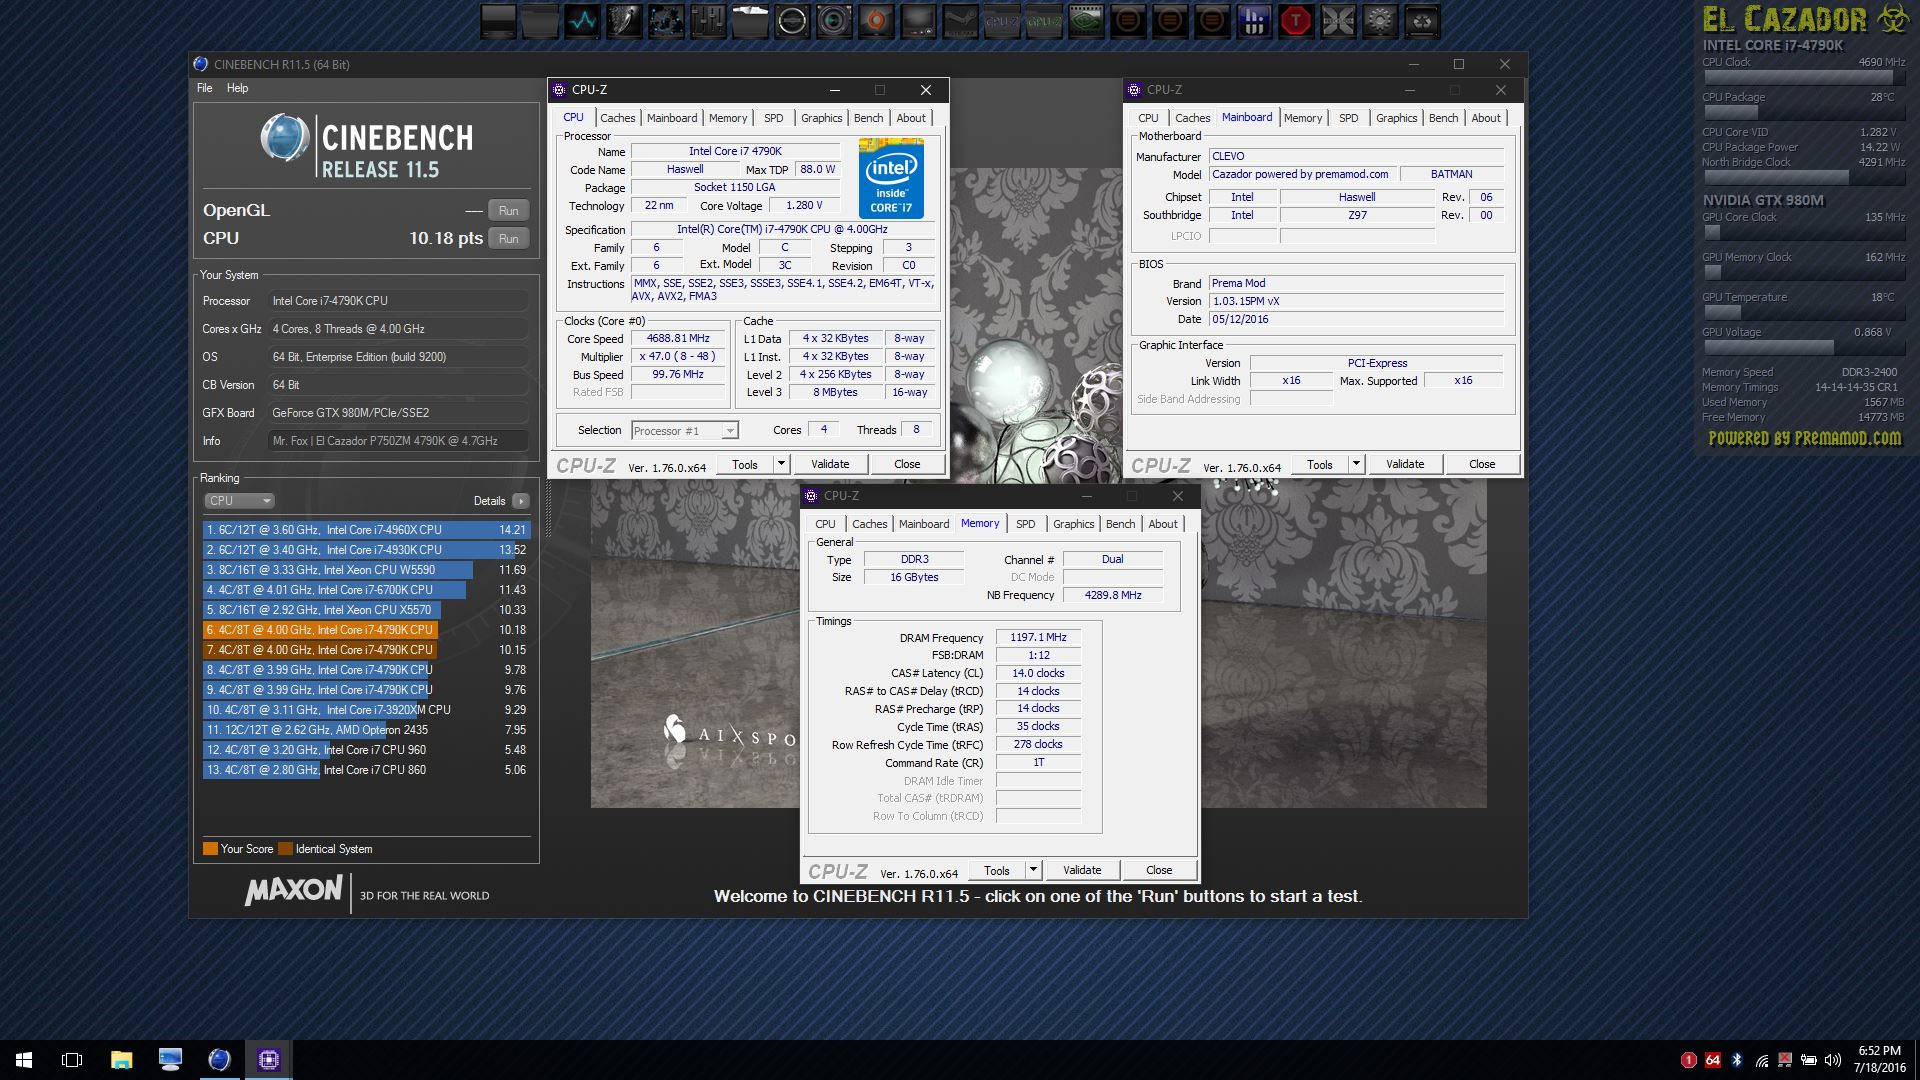Image resolution: width=1920 pixels, height=1080 pixels.
Task: Select ranking row Intel Core i7 CPU 860
Action: (366, 770)
